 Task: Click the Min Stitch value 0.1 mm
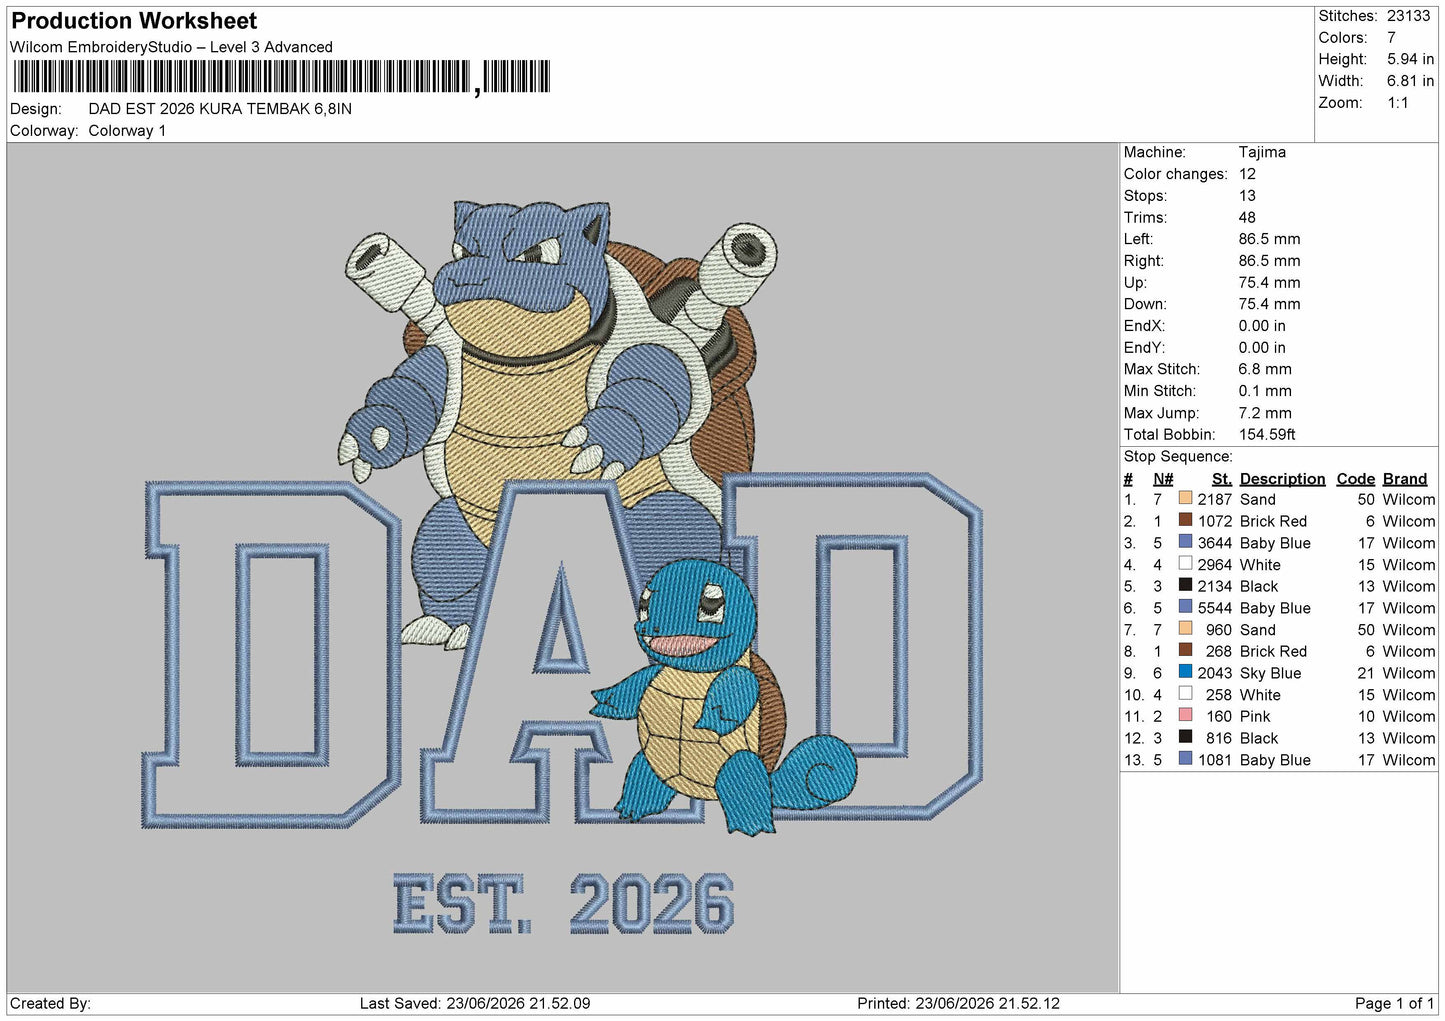click(1265, 391)
